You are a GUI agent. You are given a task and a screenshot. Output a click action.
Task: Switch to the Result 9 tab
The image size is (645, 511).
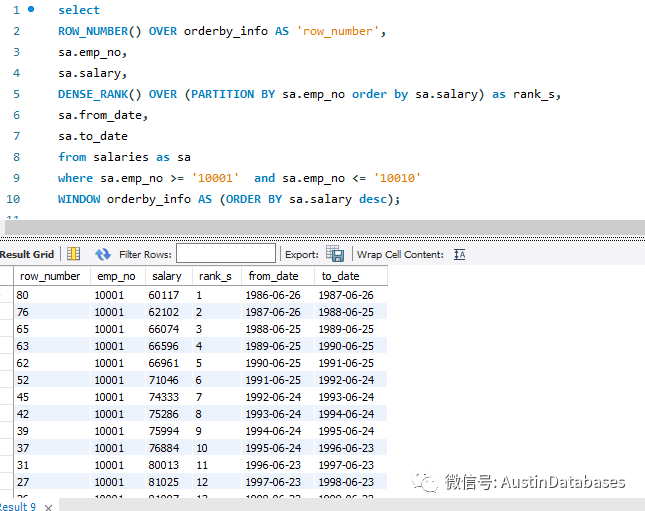coord(18,506)
